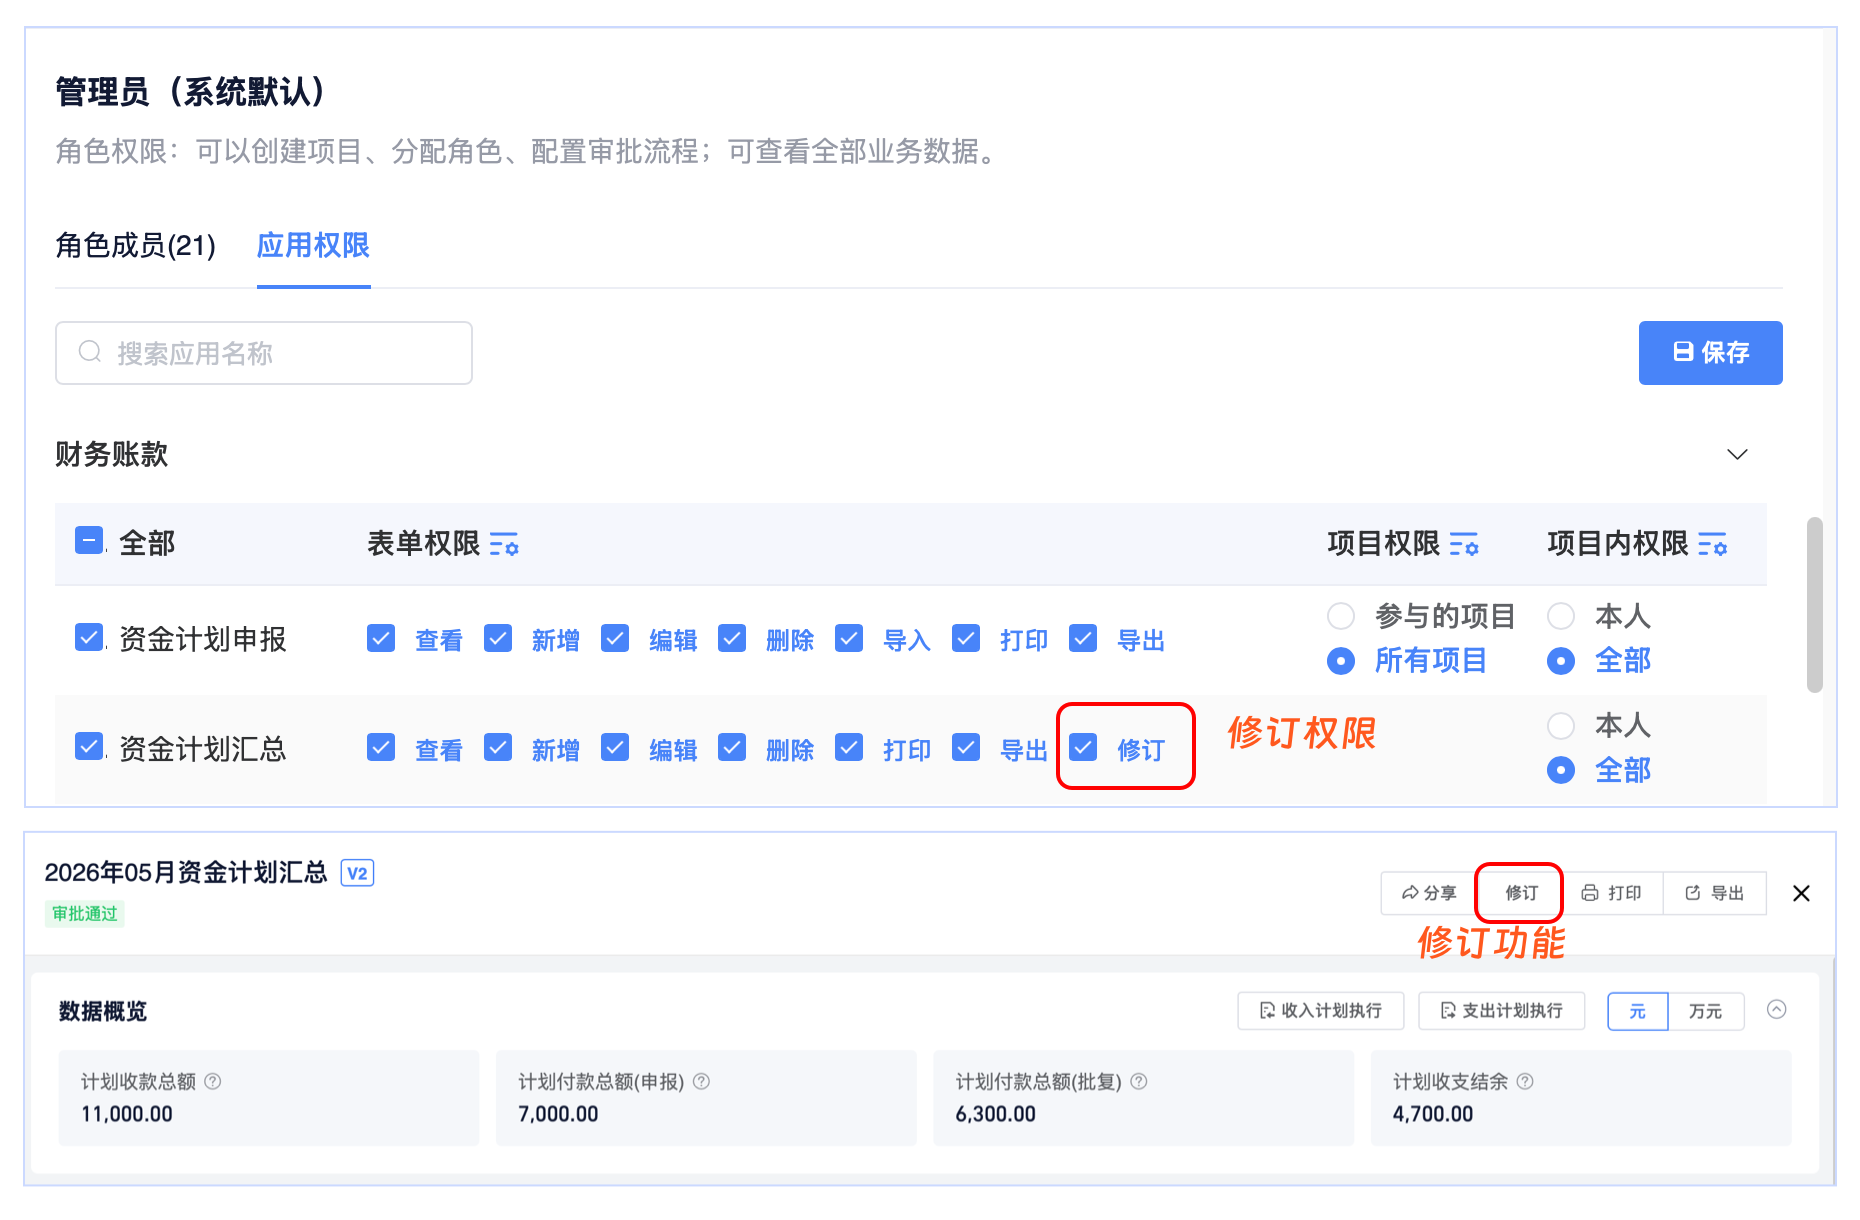Collapse the 财务账款 section

(1738, 454)
